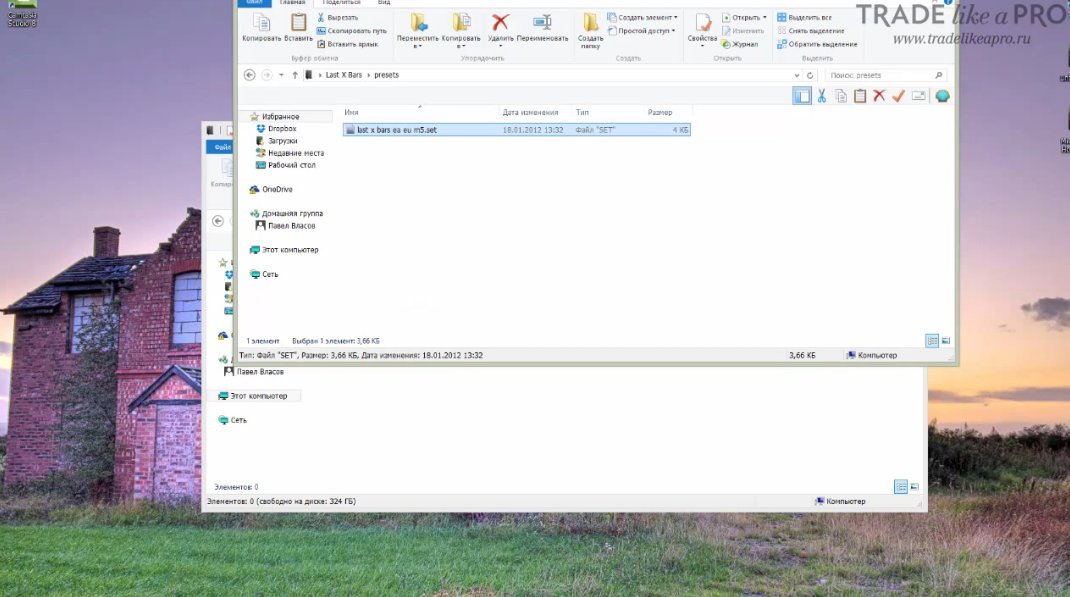Click the Удалить (delete) red X ribbon icon

500,23
